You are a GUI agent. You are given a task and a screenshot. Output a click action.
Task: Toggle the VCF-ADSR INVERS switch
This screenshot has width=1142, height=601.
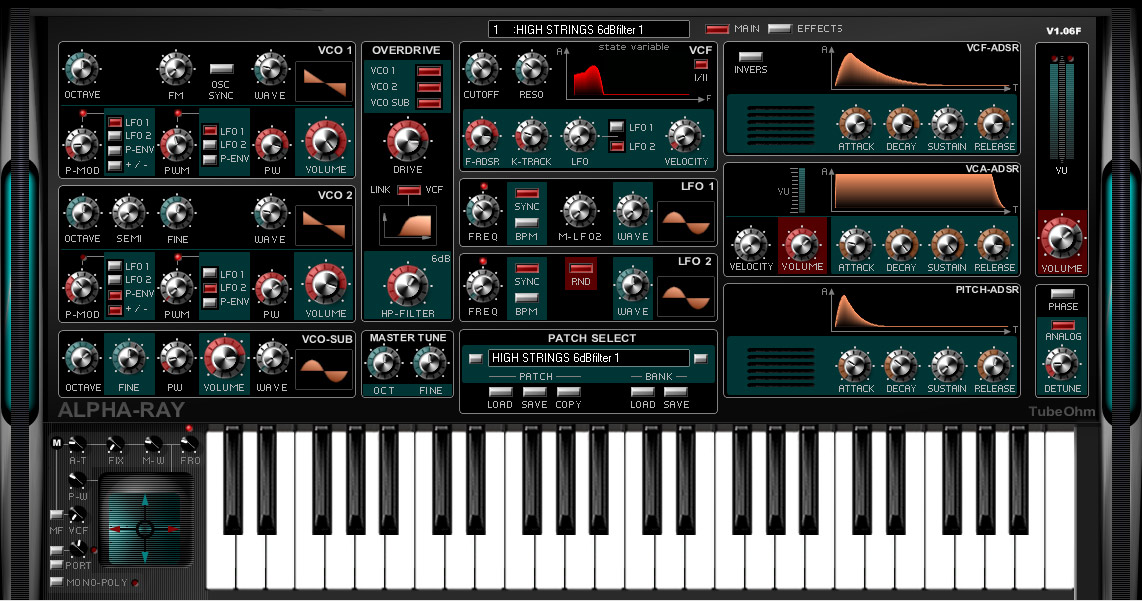tap(750, 57)
